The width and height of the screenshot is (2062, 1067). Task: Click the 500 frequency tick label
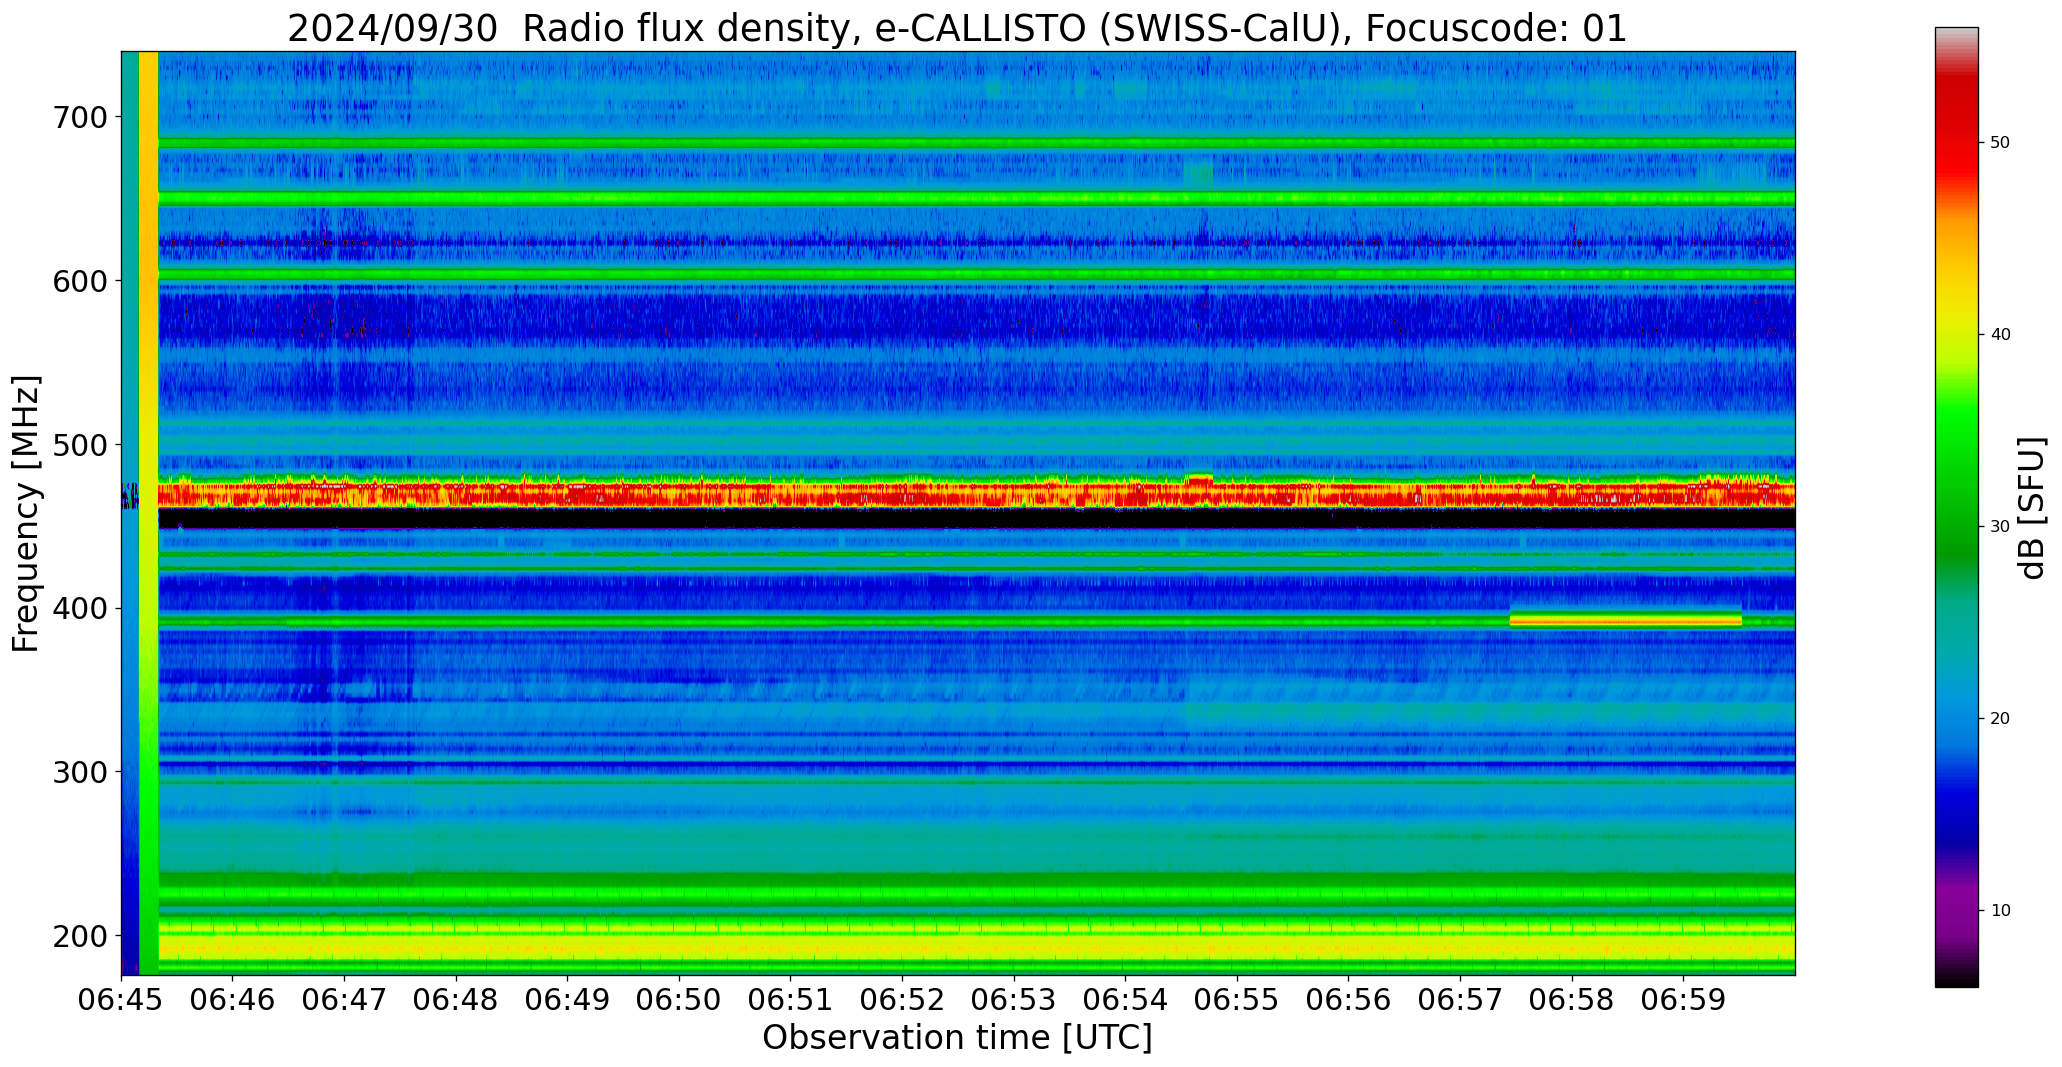tap(79, 445)
